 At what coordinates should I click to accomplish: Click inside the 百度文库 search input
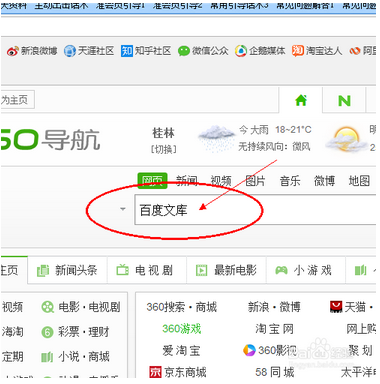pyautogui.click(x=255, y=210)
